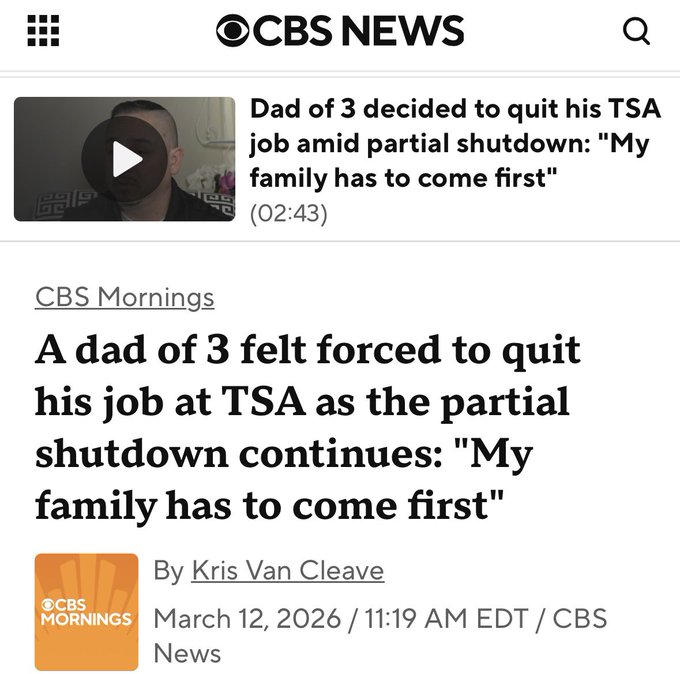Click the orange CBS Mornings logo

(x=86, y=611)
